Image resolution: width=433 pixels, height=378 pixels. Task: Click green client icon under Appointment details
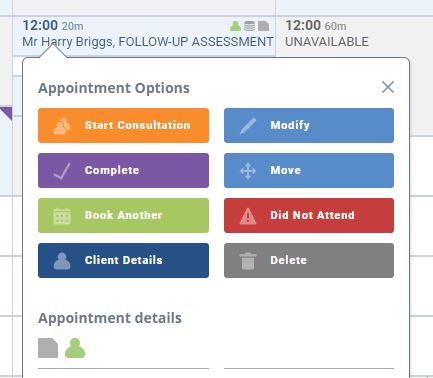click(75, 348)
